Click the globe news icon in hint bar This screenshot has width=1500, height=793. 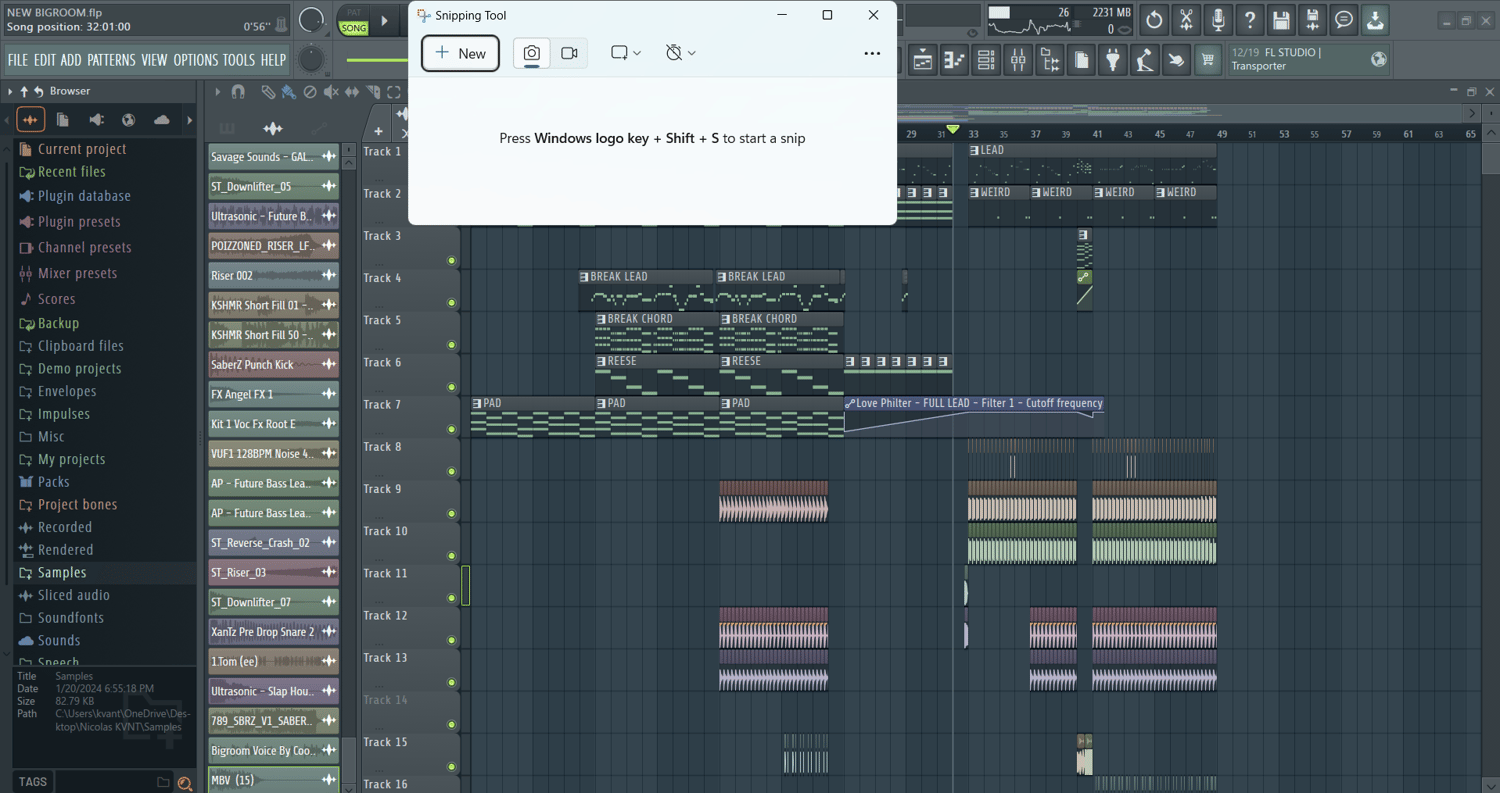click(x=1379, y=60)
